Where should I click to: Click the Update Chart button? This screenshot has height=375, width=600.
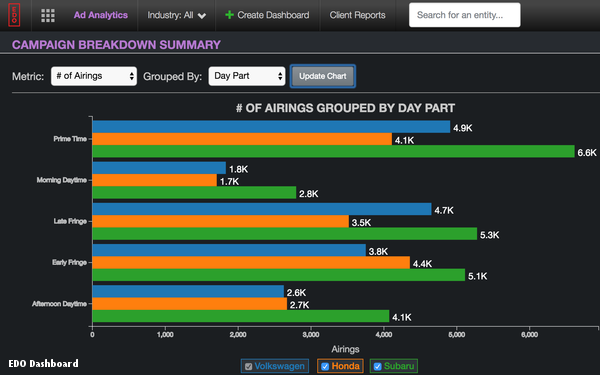[323, 76]
